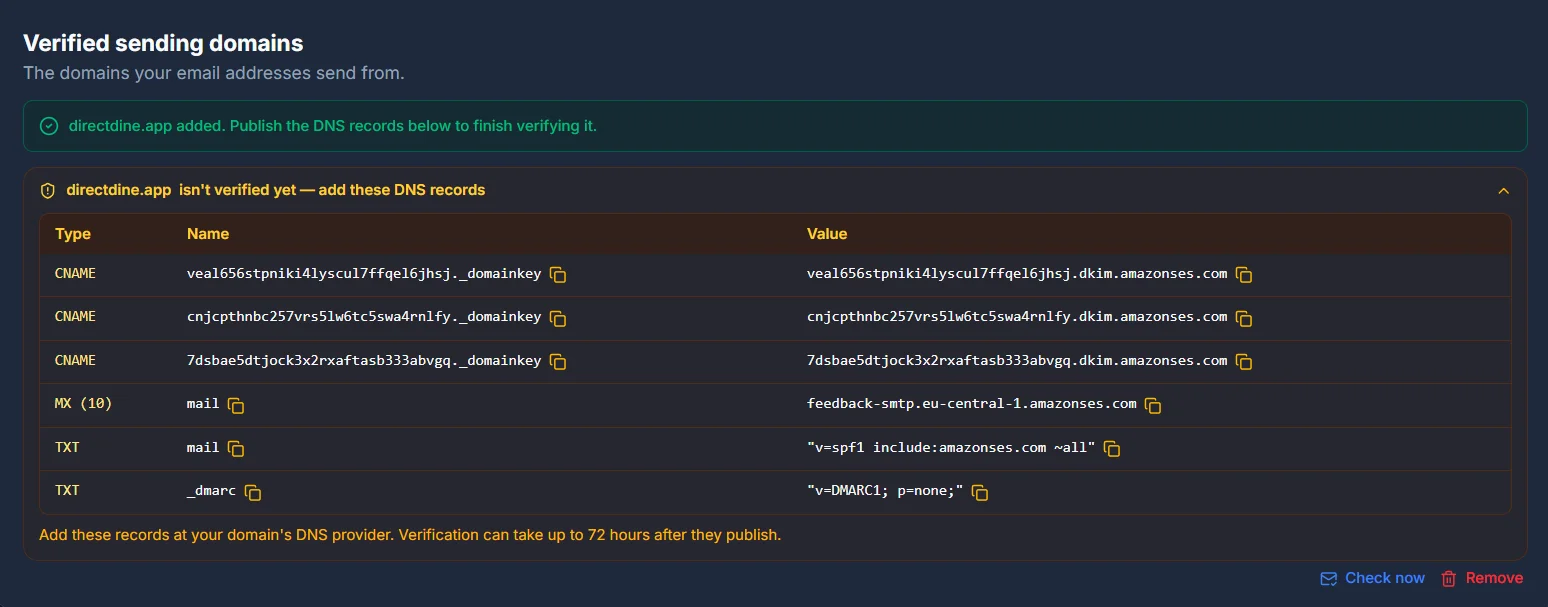Copy the feedback-smtp.eu-central-1.amazonses.com value

[1153, 405]
